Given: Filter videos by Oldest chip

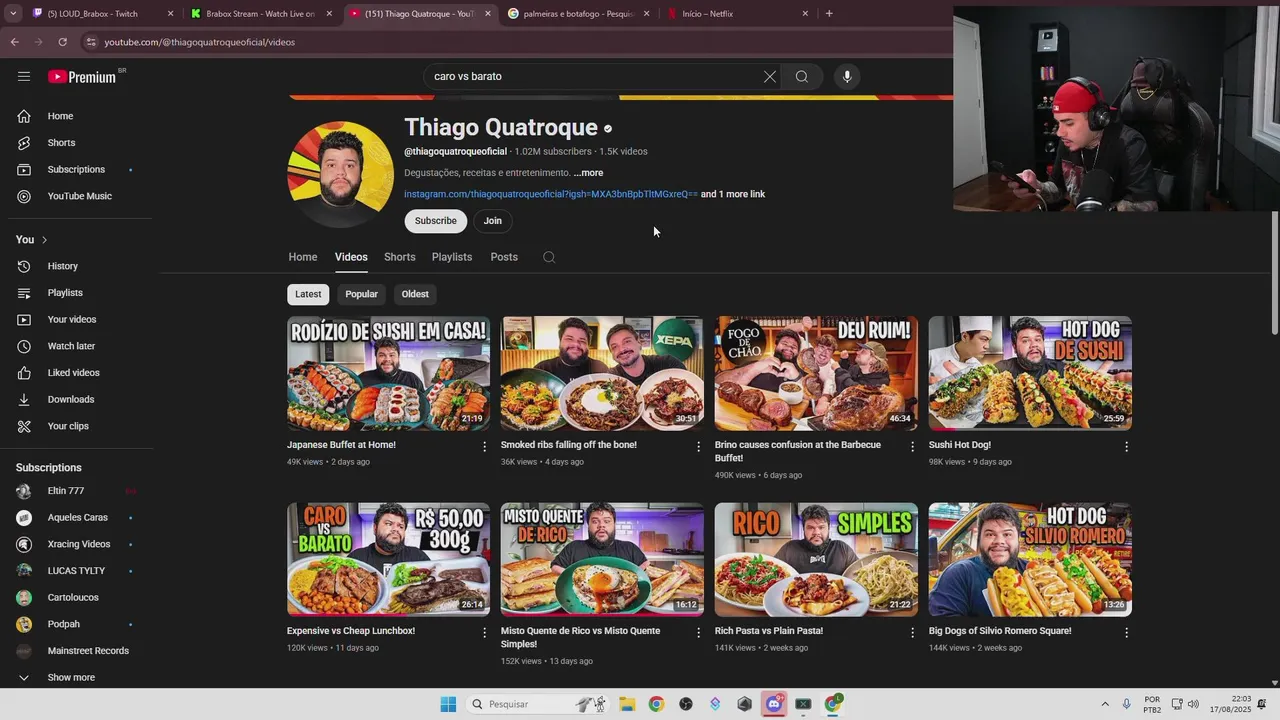Looking at the screenshot, I should click(415, 294).
